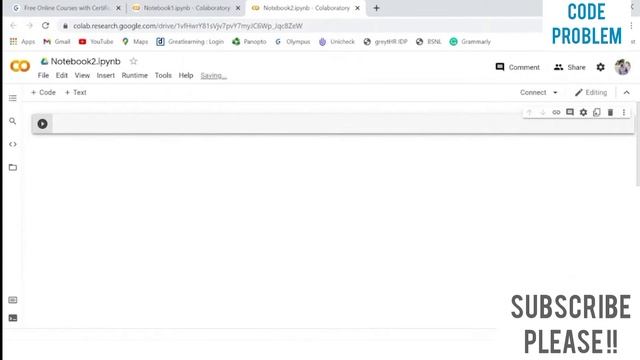
Task: Open the Runtime menu
Action: [x=135, y=75]
